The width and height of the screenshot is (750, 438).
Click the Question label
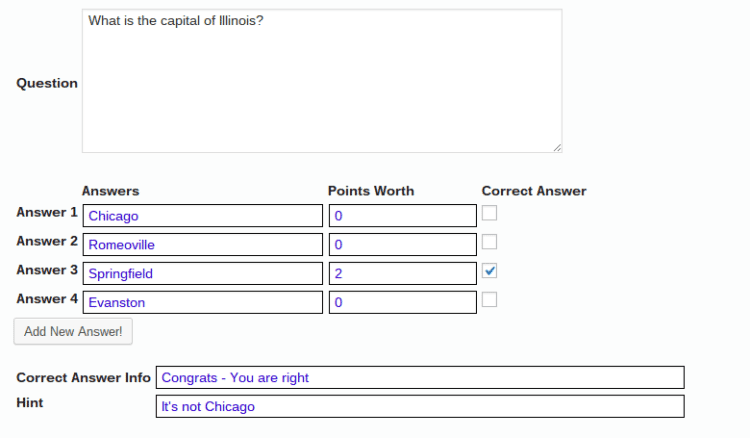tap(47, 83)
